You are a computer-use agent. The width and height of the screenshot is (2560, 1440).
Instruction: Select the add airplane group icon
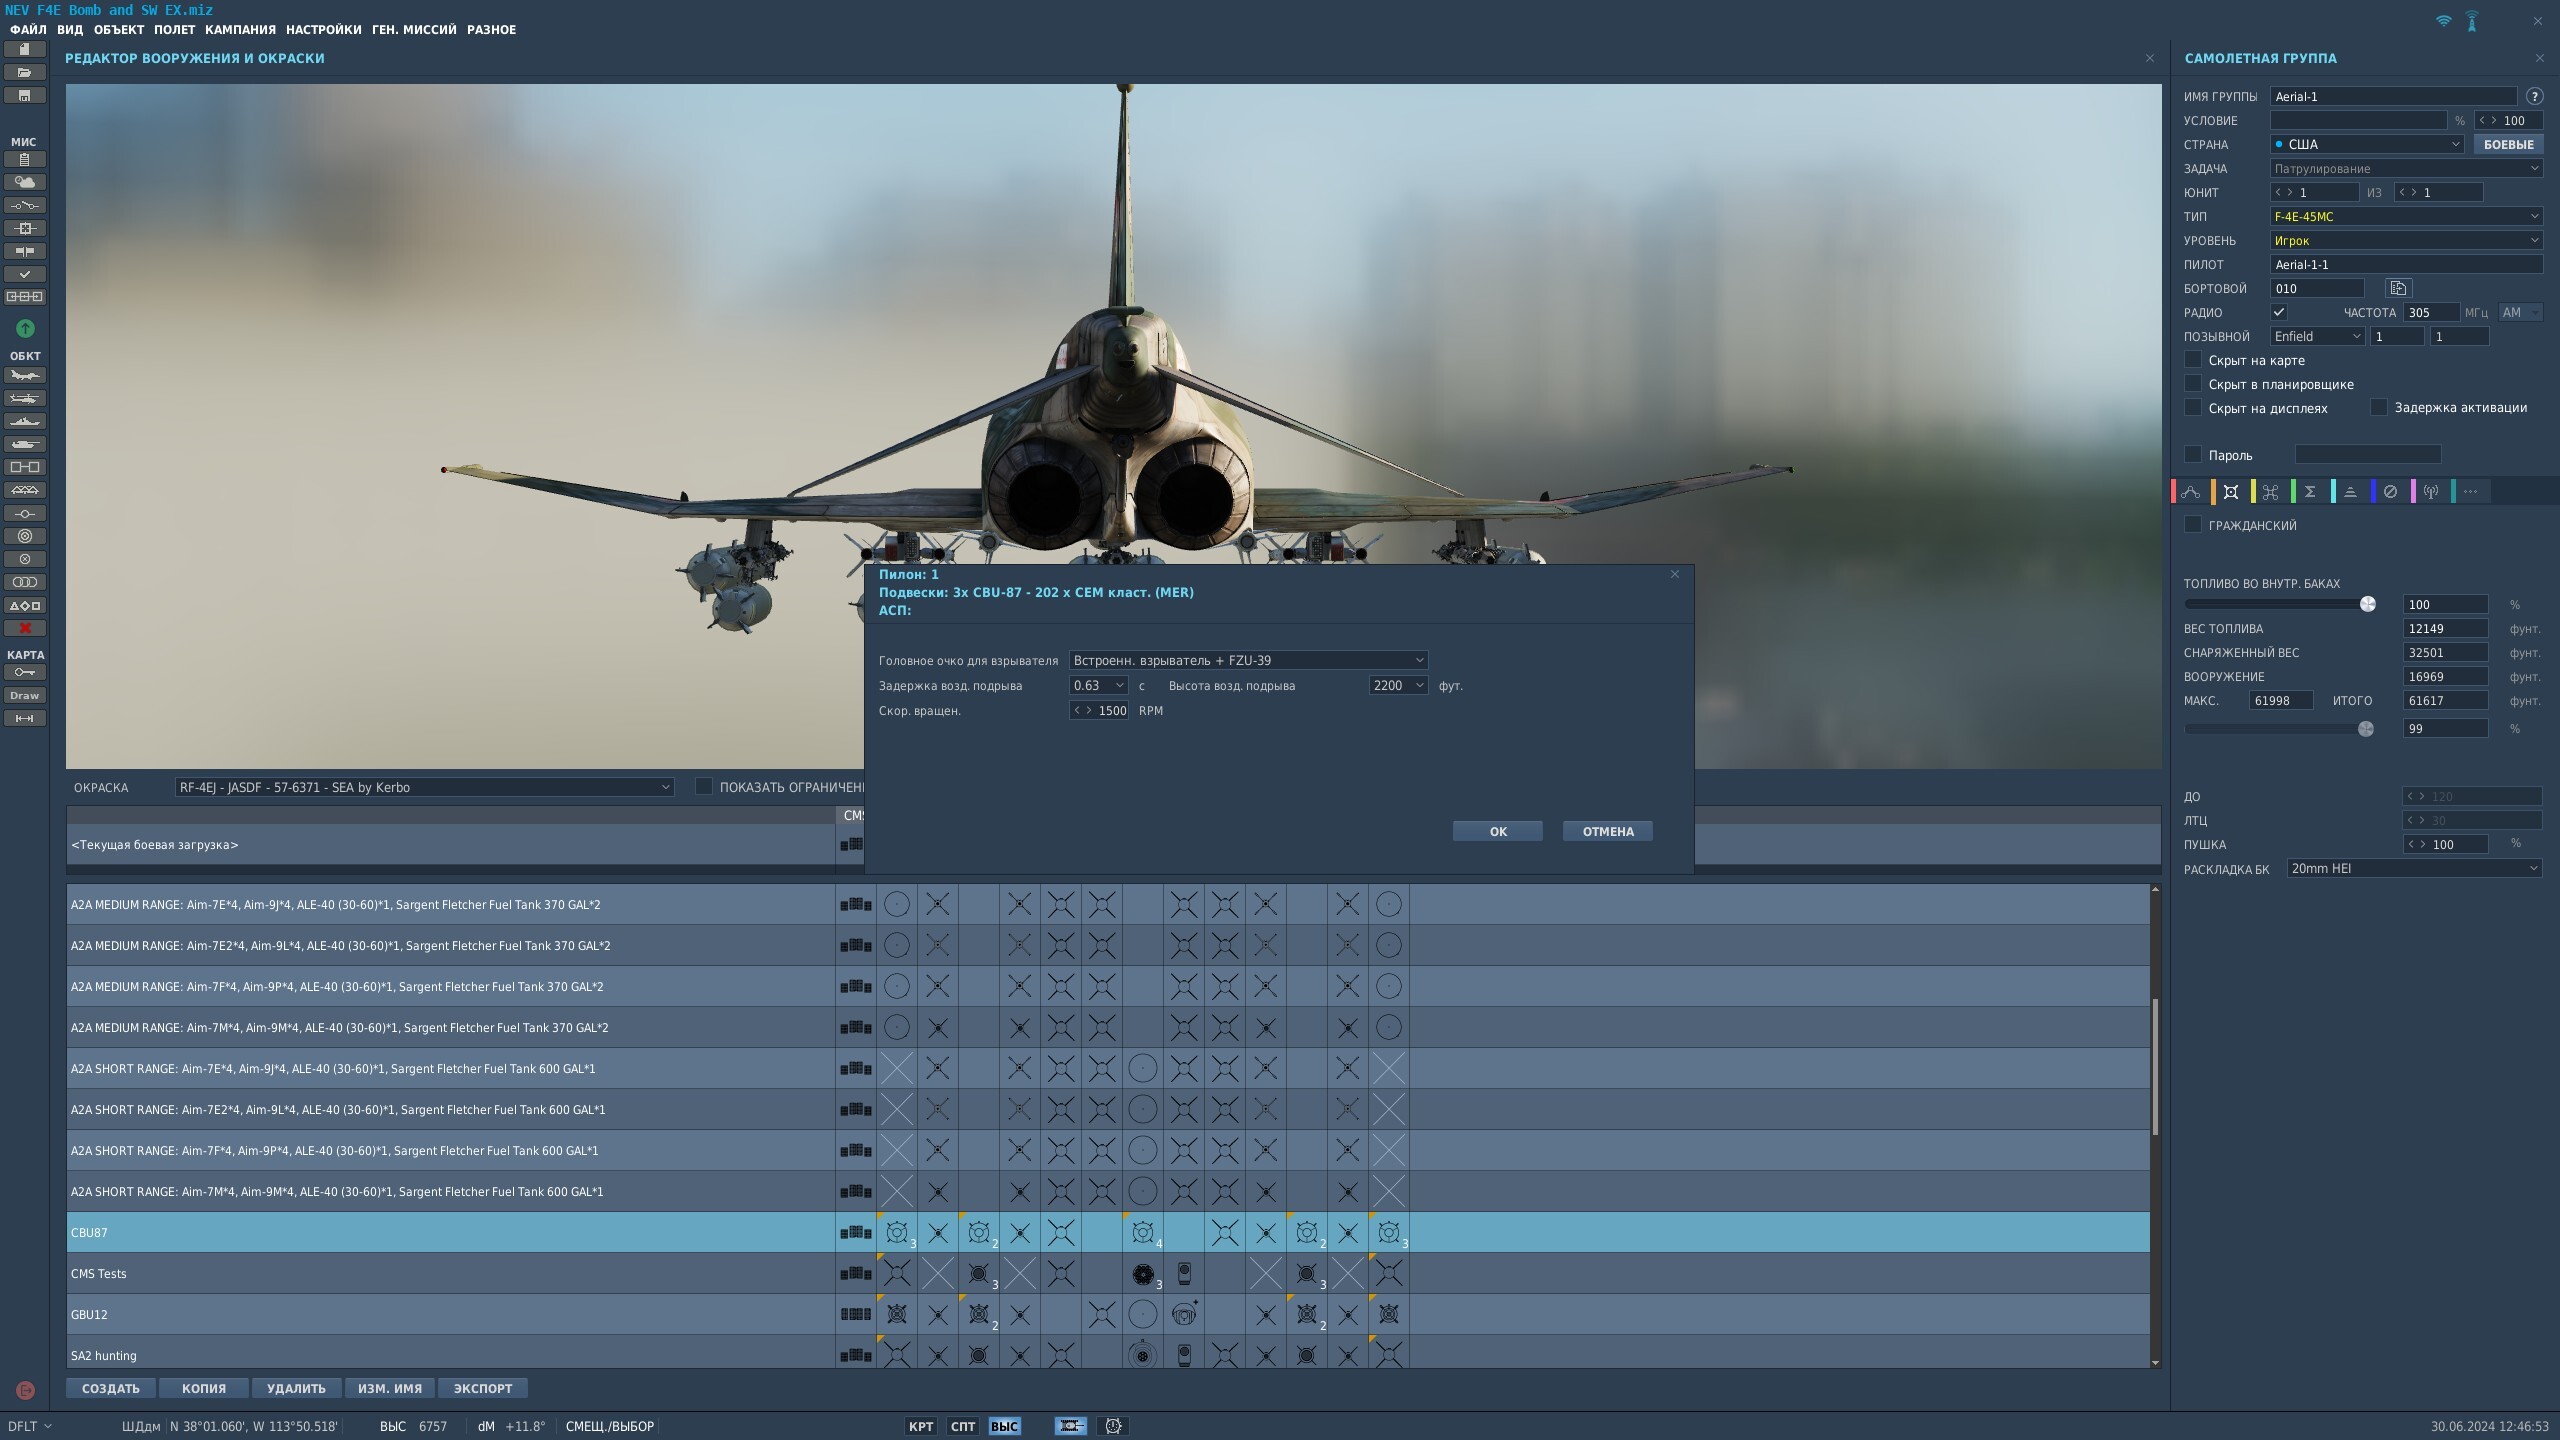tap(25, 375)
